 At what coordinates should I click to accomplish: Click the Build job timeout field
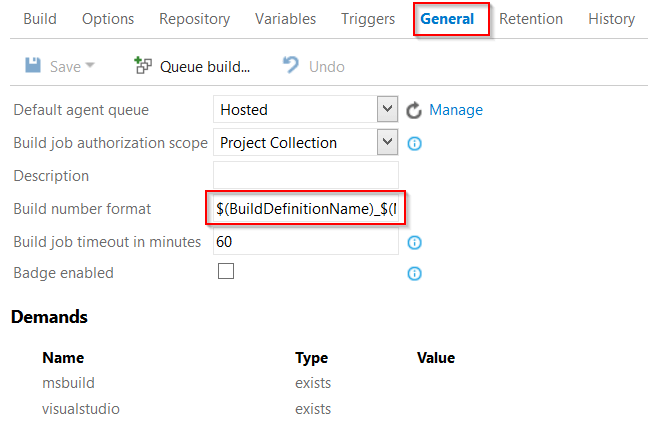click(x=305, y=241)
